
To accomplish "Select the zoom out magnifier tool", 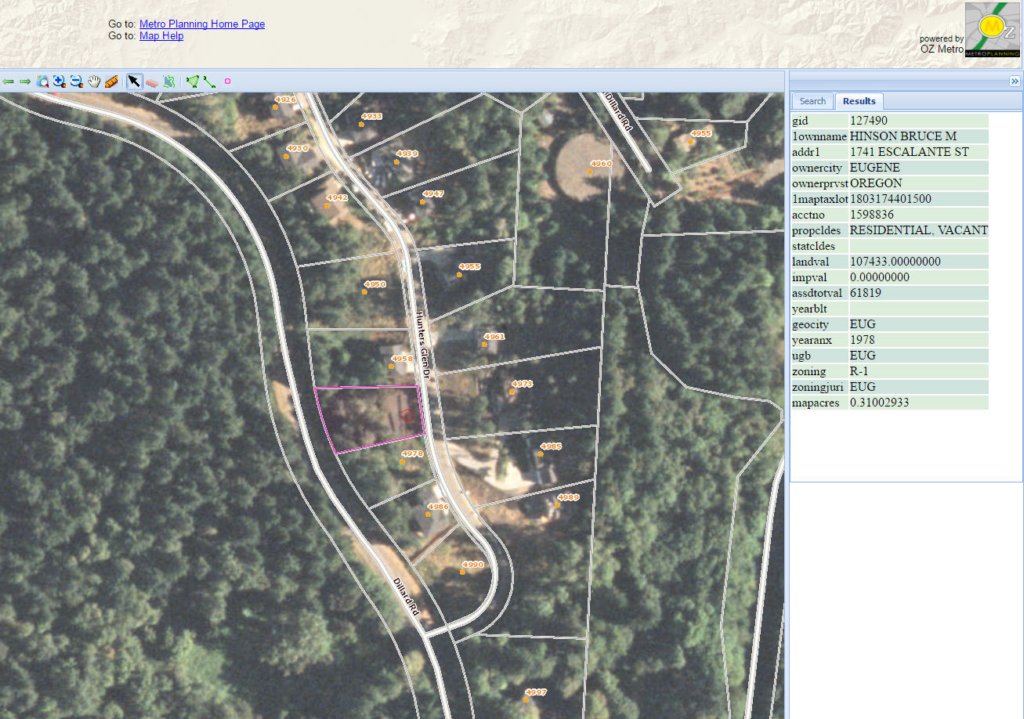I will tap(76, 81).
